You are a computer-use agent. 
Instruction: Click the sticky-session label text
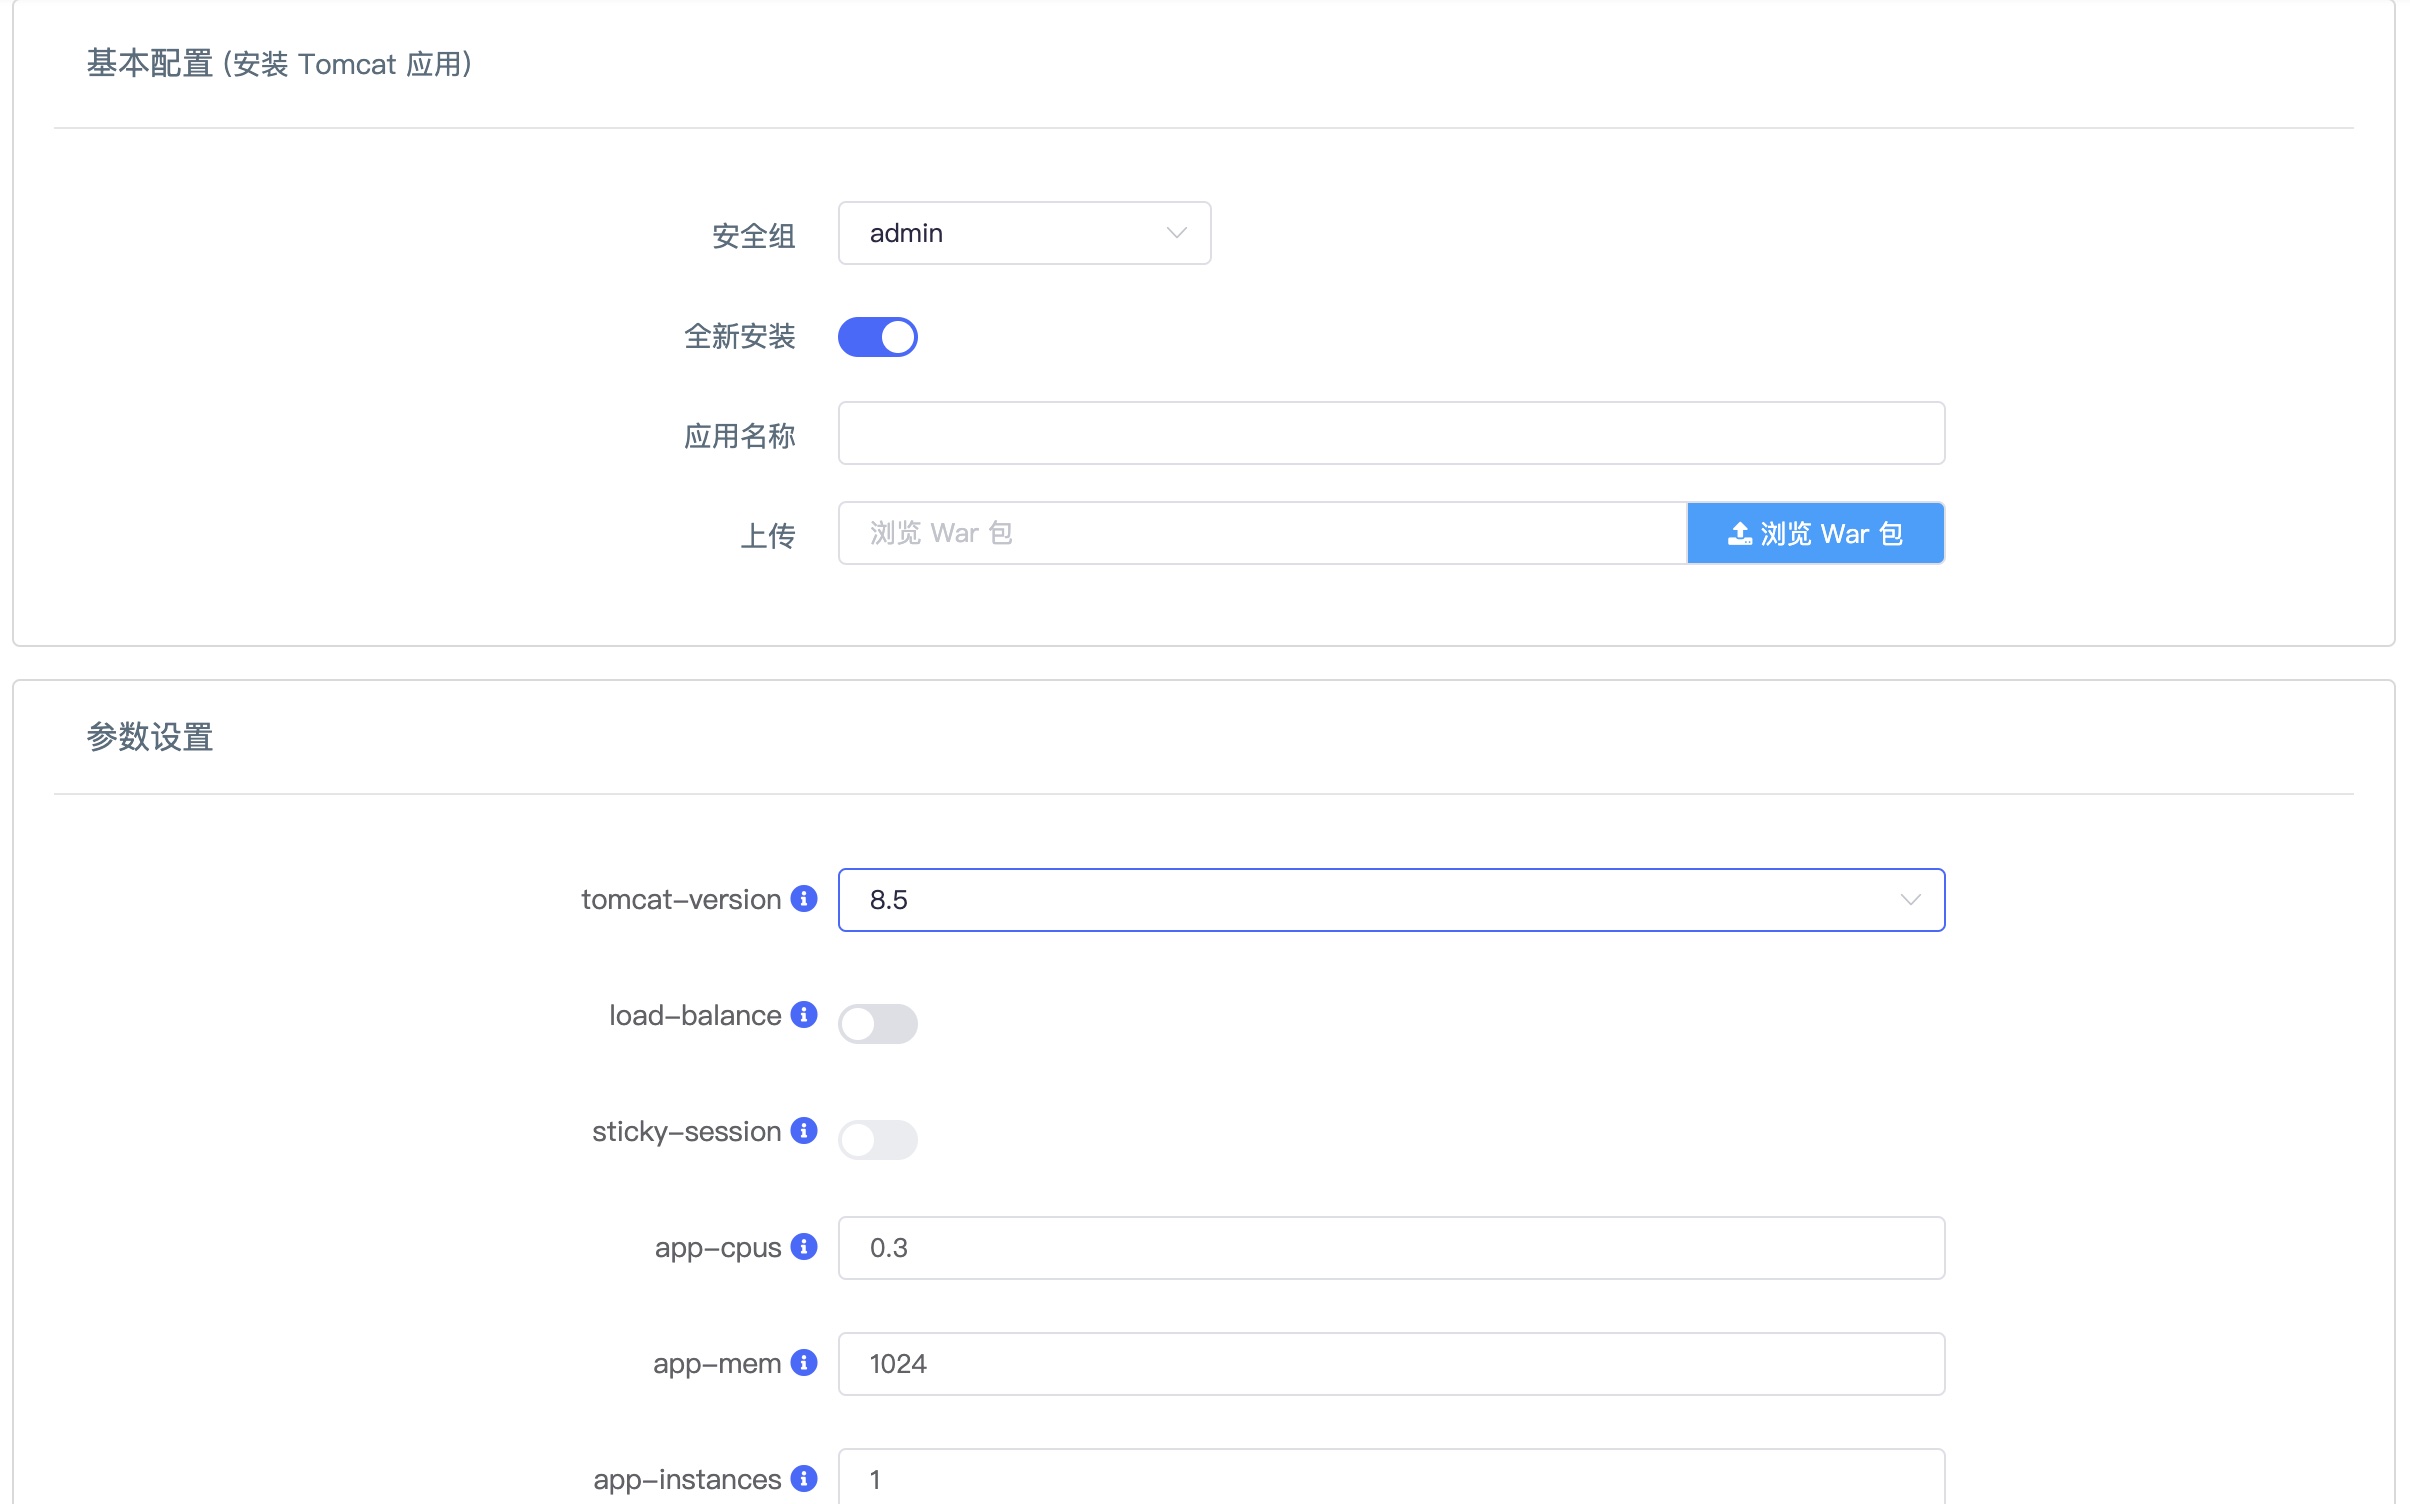click(x=686, y=1131)
